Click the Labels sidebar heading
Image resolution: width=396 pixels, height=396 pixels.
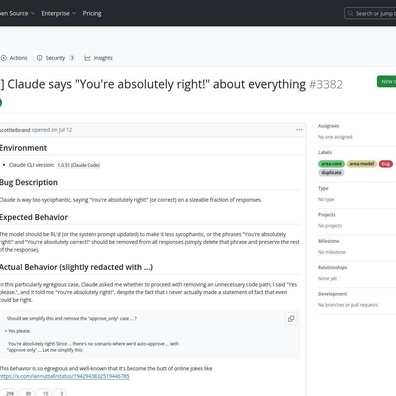pos(325,152)
